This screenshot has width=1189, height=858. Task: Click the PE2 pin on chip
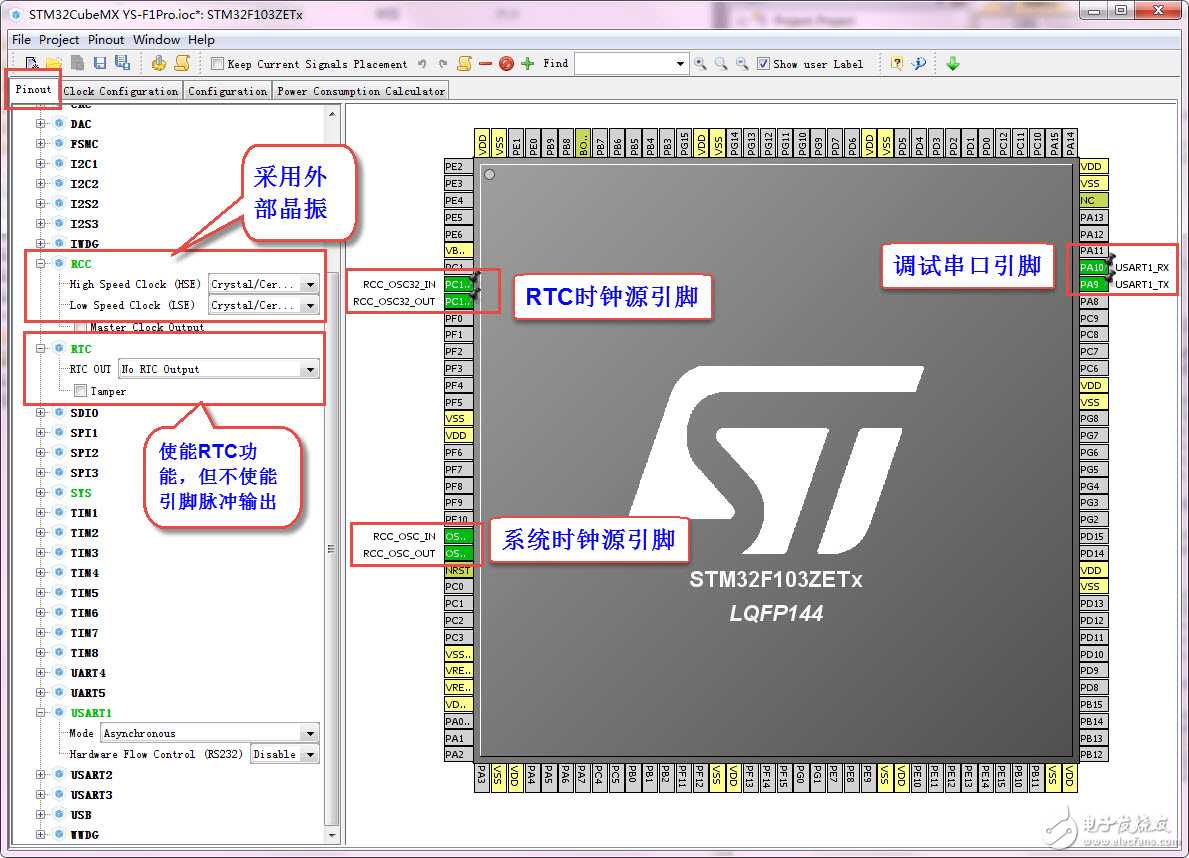(458, 167)
